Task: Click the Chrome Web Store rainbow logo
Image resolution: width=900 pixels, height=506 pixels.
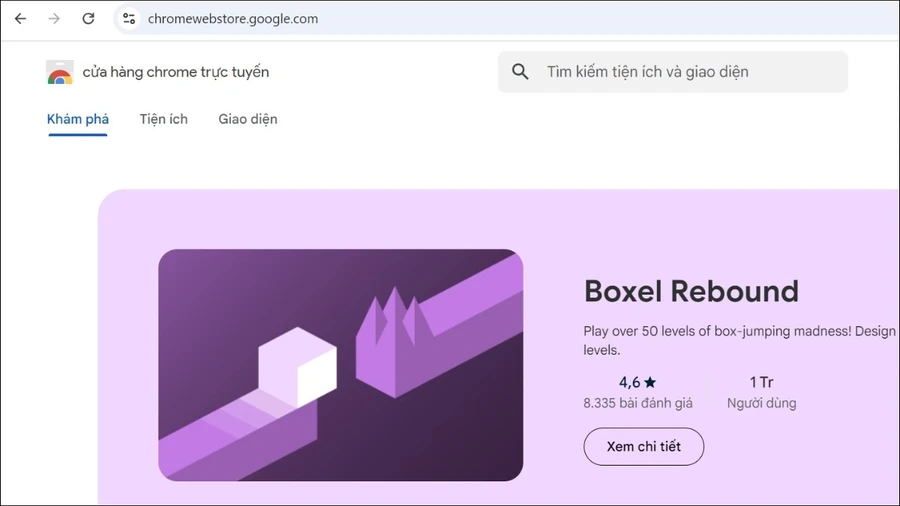Action: [60, 73]
